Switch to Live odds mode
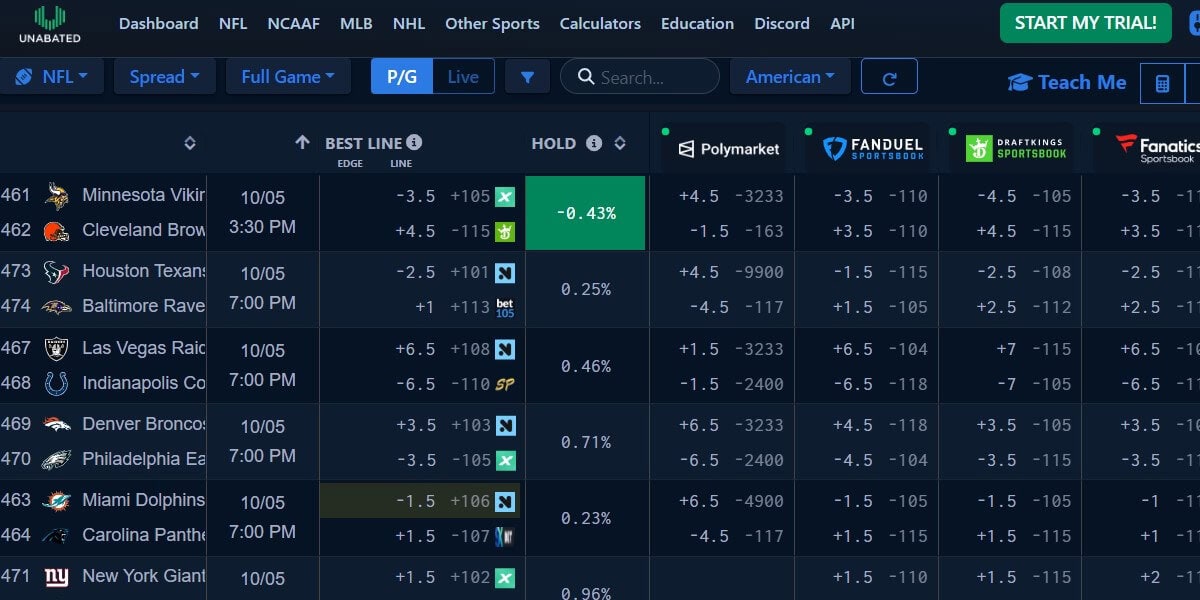Image resolution: width=1200 pixels, height=600 pixels. 463,77
